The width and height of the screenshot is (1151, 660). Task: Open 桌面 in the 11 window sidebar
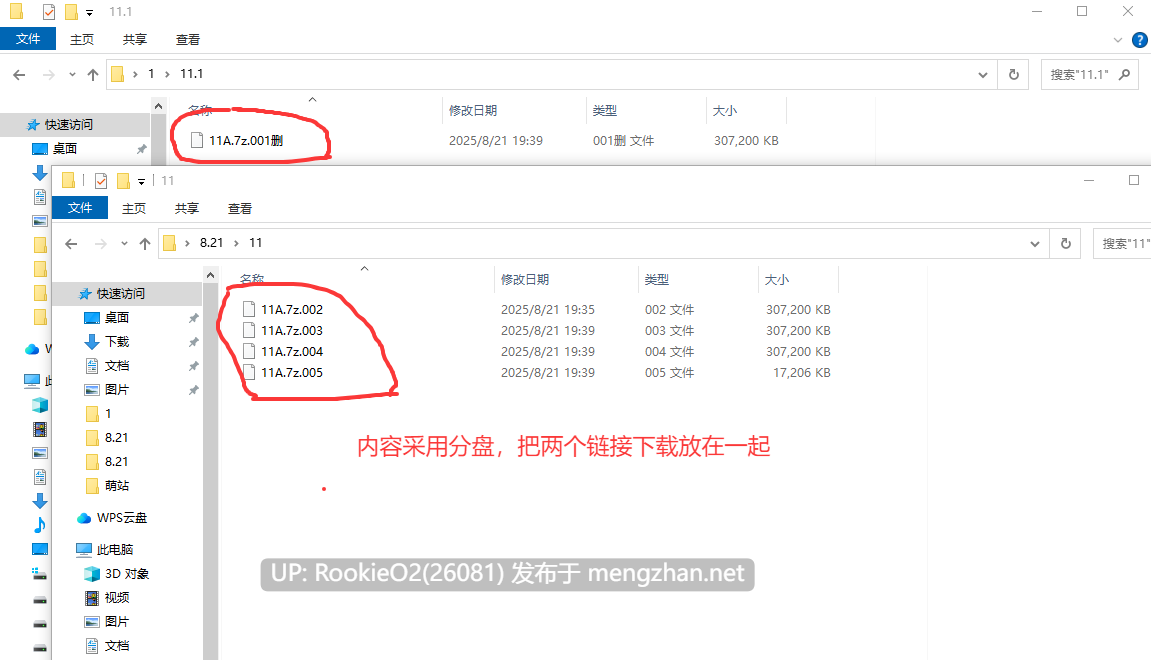117,317
